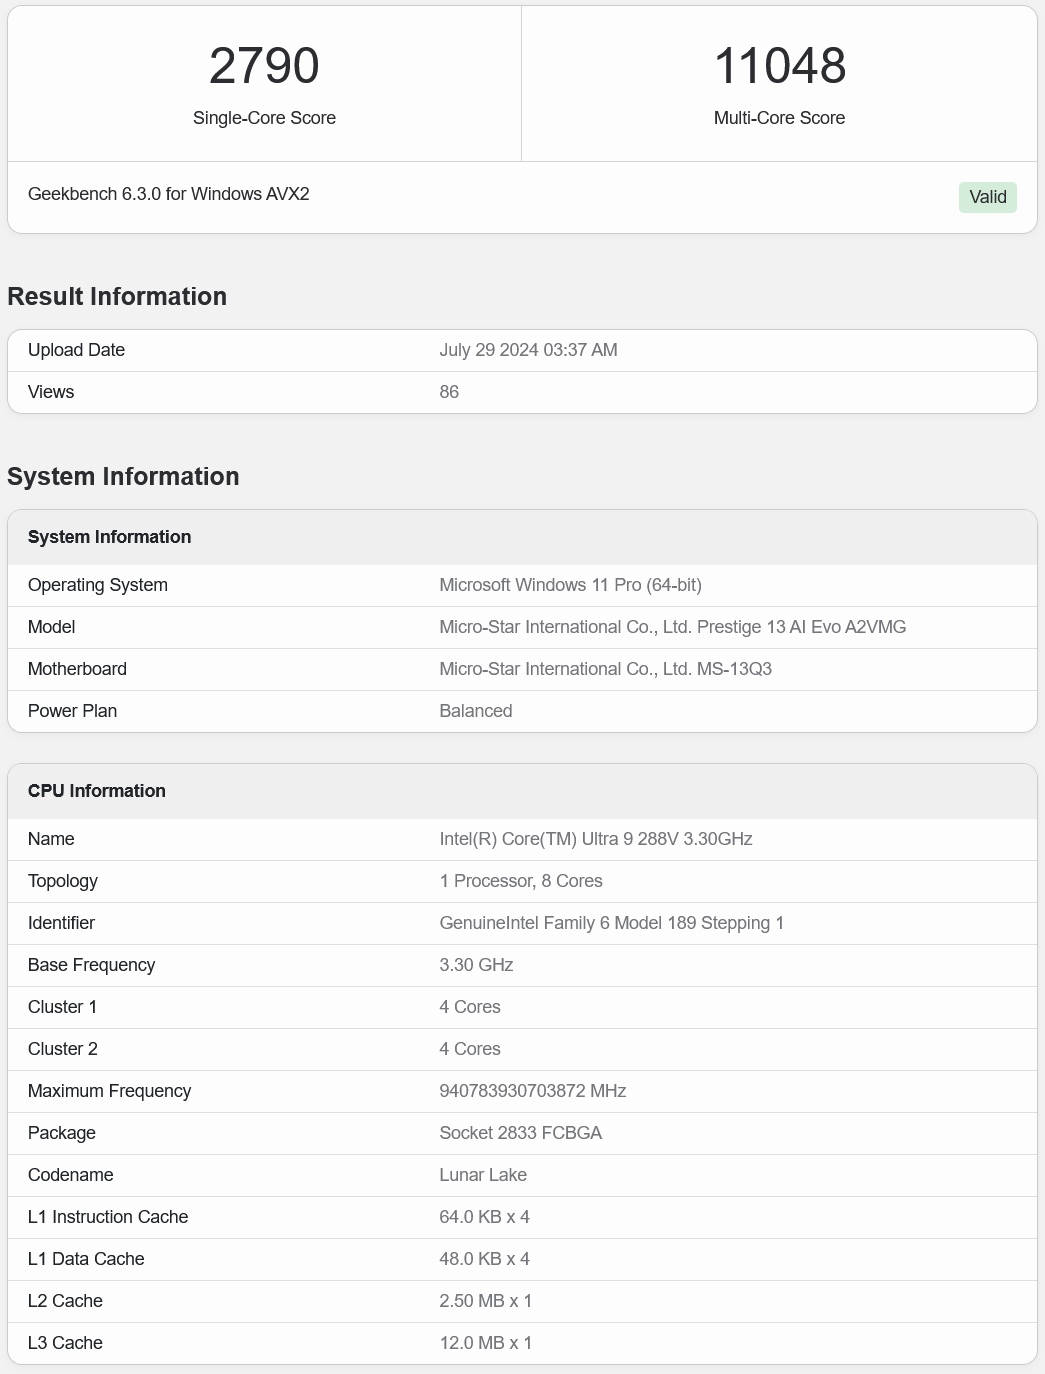Click the Lunar Lake codename value
The image size is (1045, 1374).
point(483,1175)
